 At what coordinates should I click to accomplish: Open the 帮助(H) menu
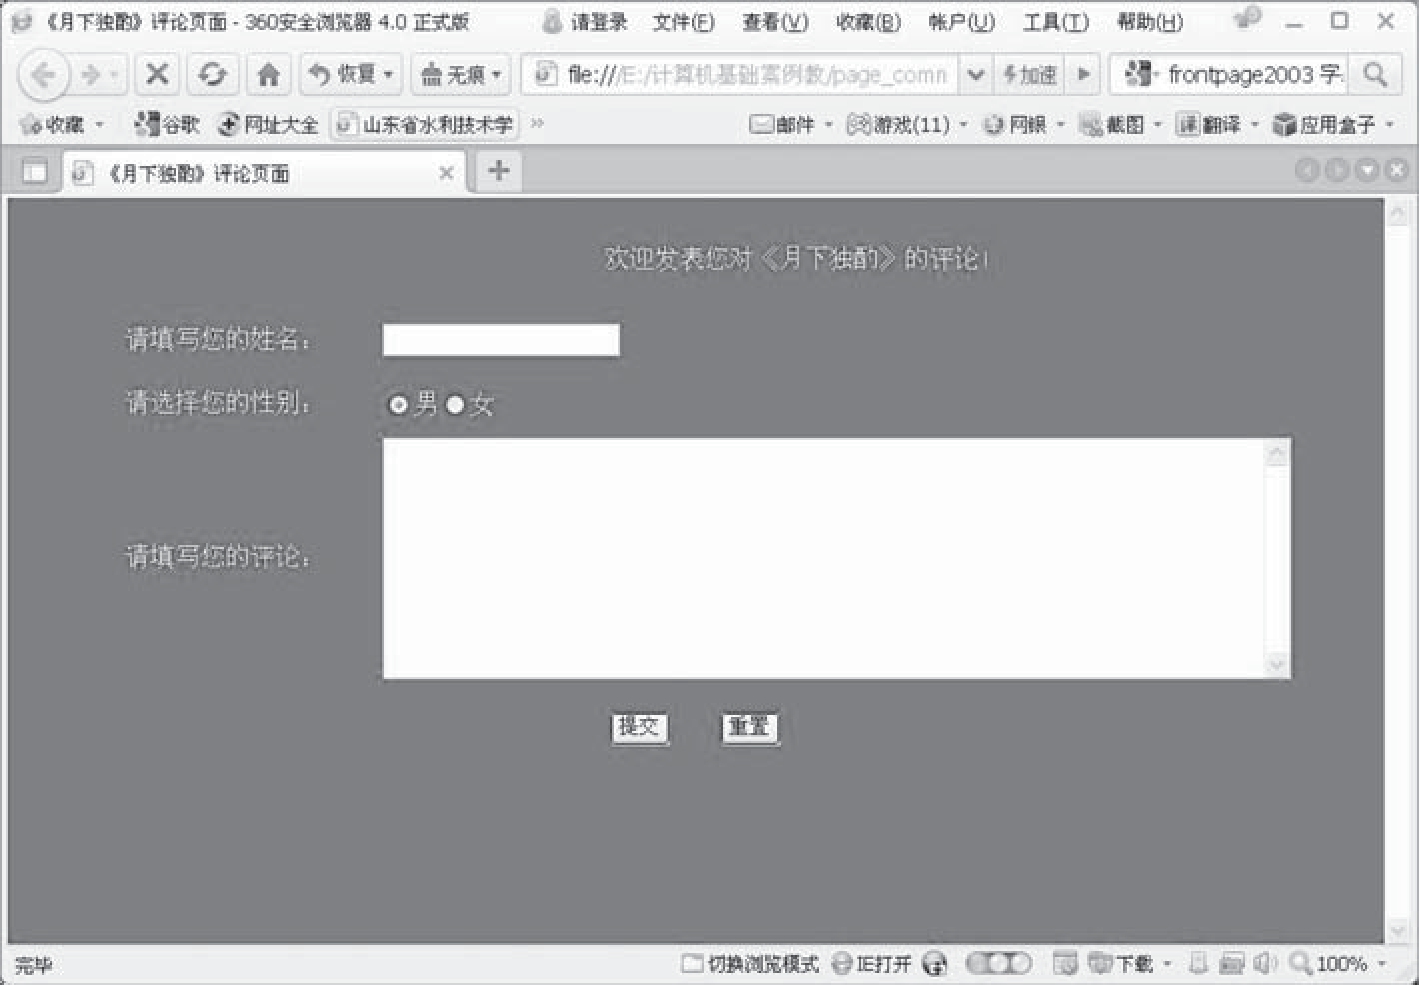(1150, 21)
